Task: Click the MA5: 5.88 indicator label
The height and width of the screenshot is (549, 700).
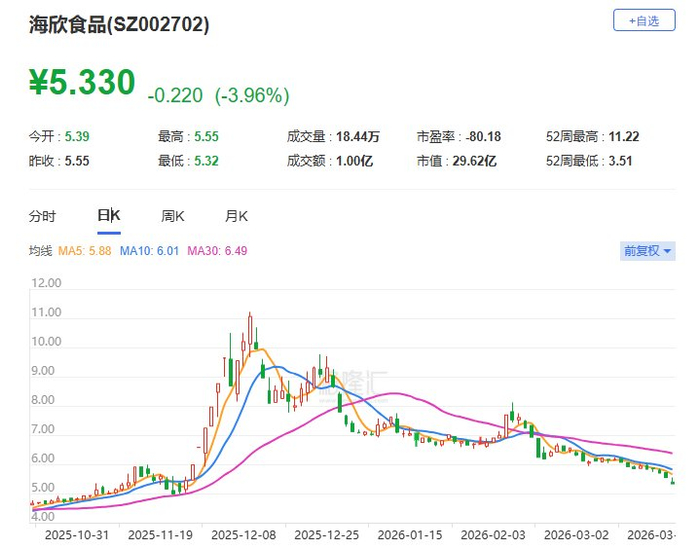Action: coord(84,251)
